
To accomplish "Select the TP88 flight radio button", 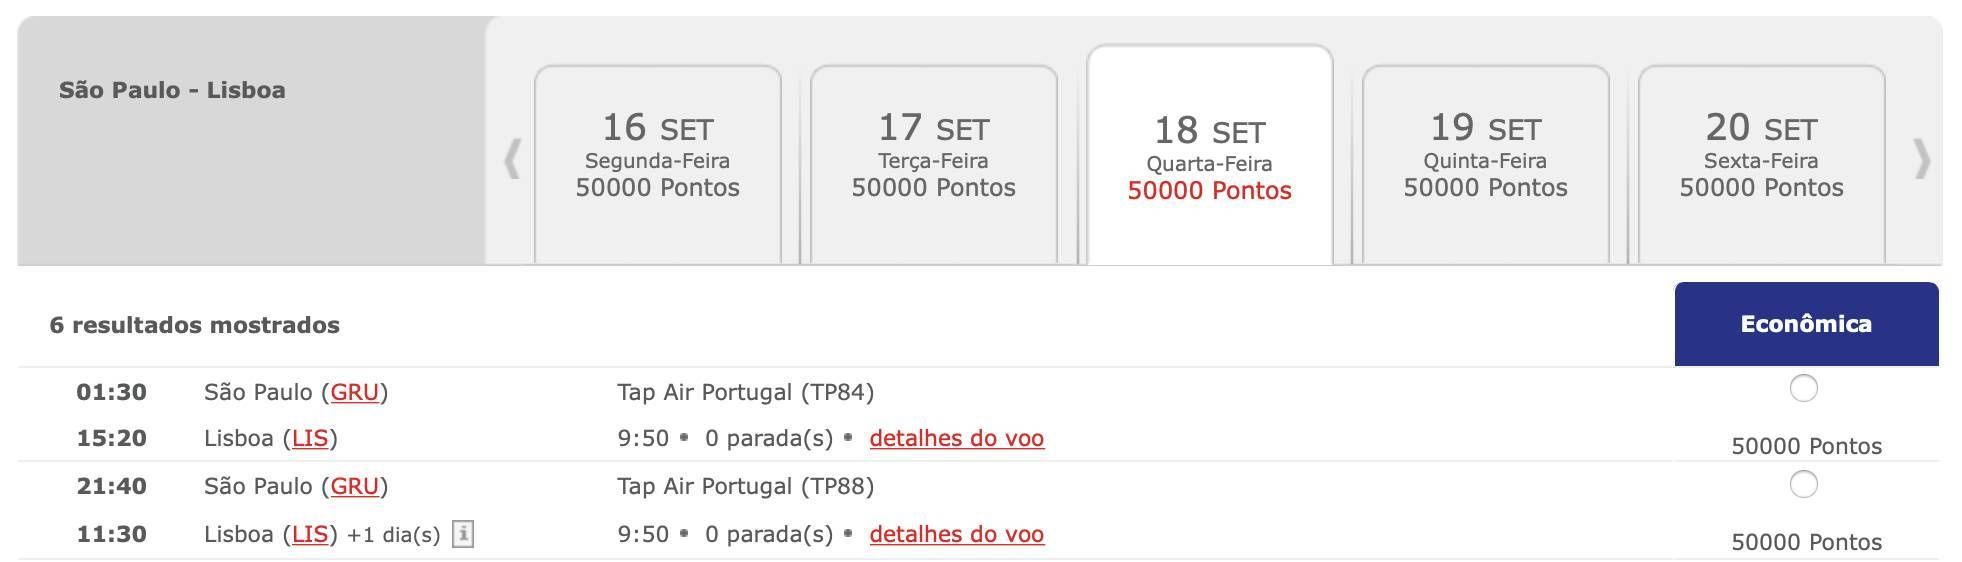I will pyautogui.click(x=1803, y=484).
